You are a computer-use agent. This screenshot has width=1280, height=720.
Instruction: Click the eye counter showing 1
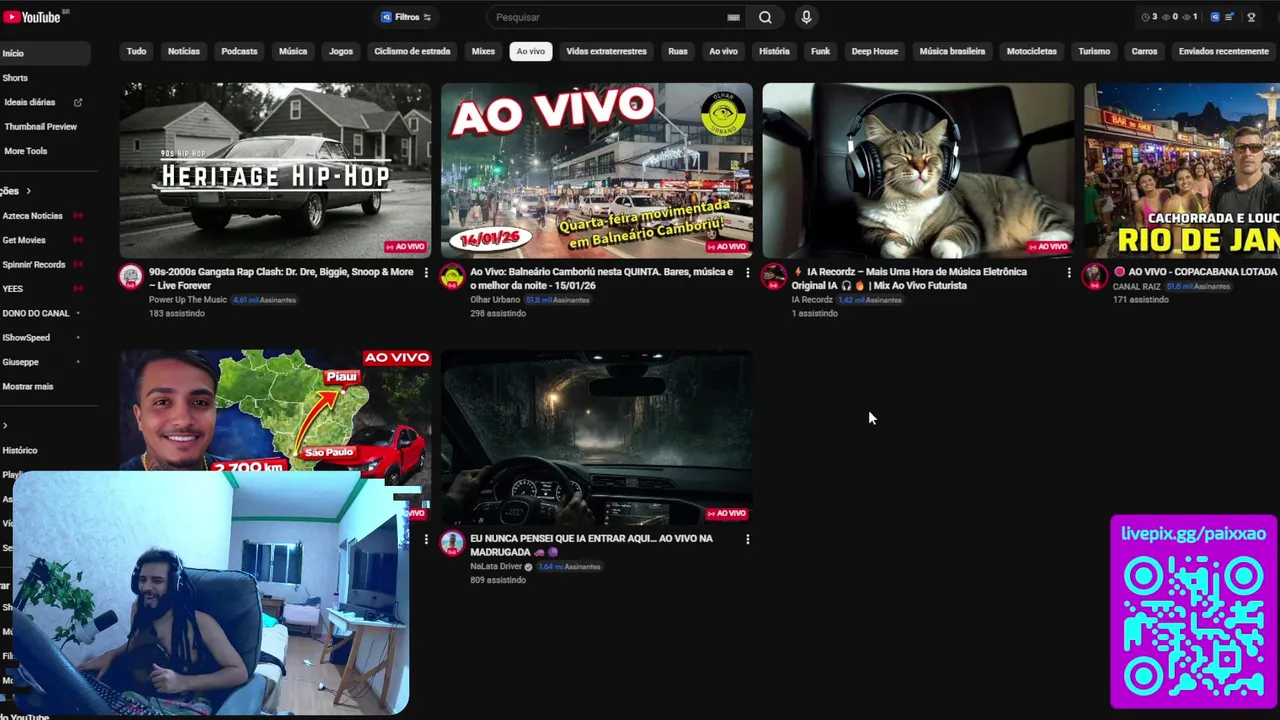[1190, 17]
